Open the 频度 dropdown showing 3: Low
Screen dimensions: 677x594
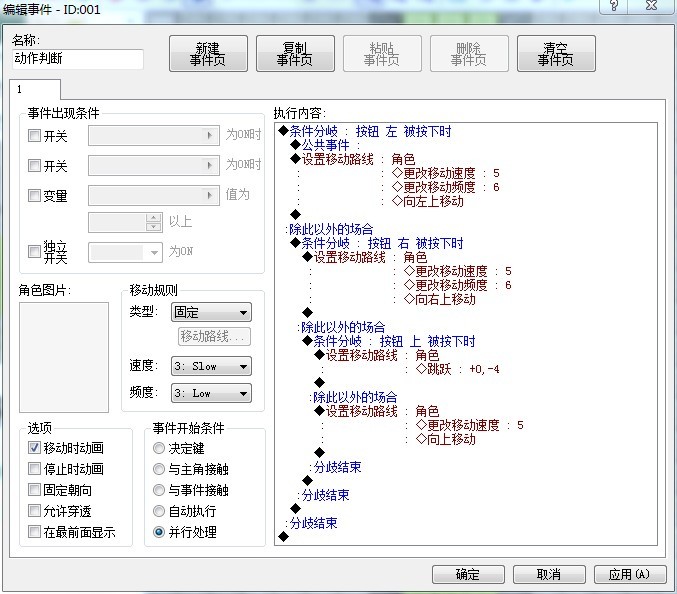click(x=211, y=393)
